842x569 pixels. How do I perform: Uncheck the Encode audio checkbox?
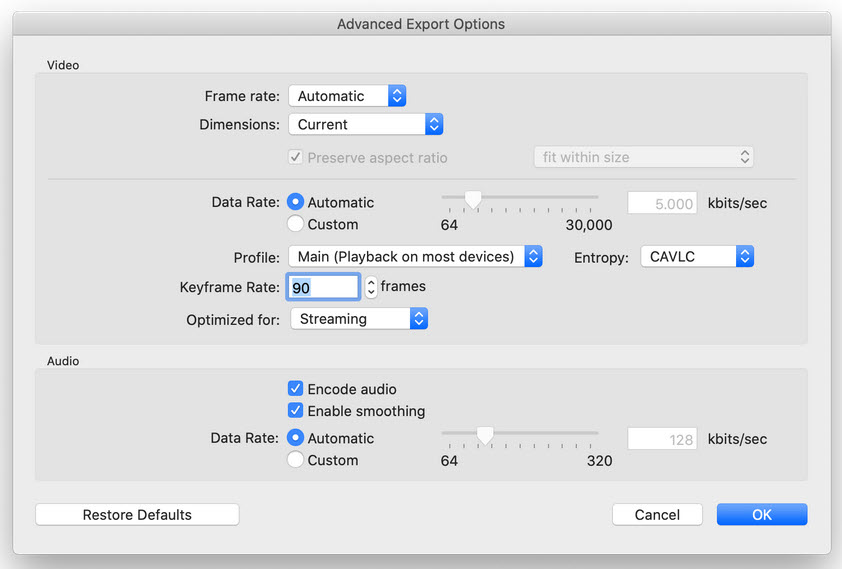(296, 389)
